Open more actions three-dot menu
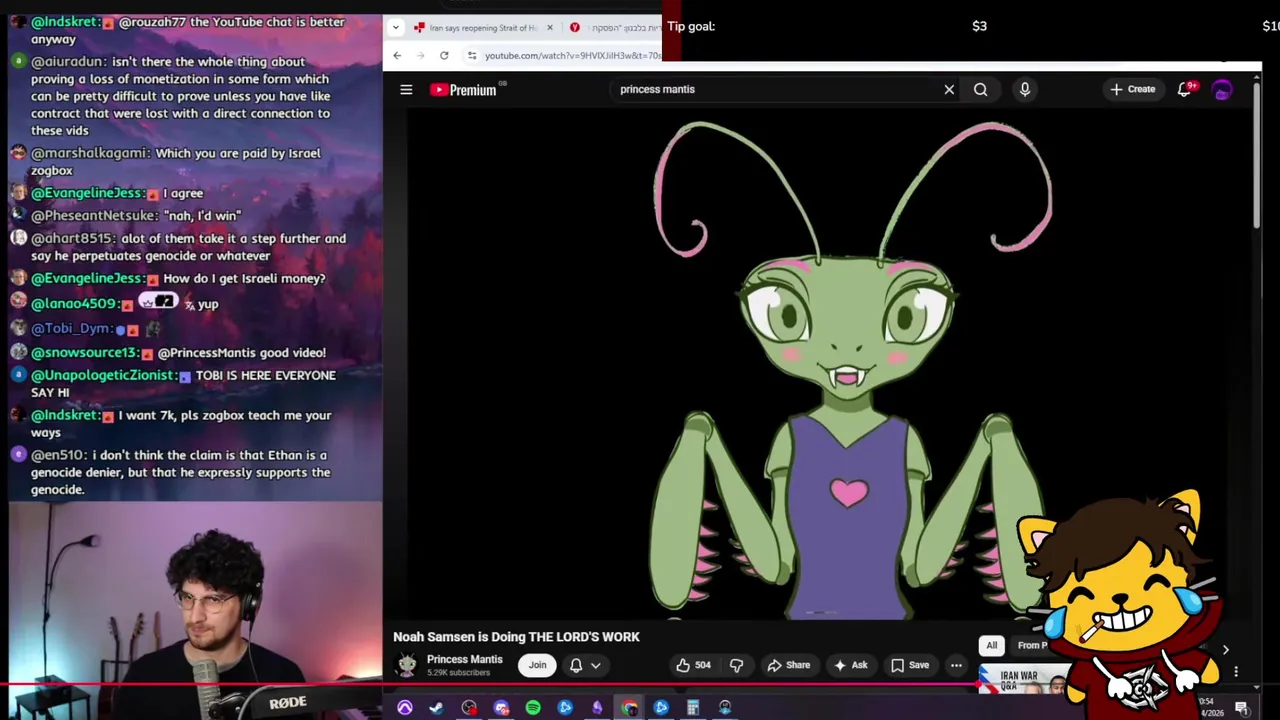The image size is (1280, 720). pos(956,665)
